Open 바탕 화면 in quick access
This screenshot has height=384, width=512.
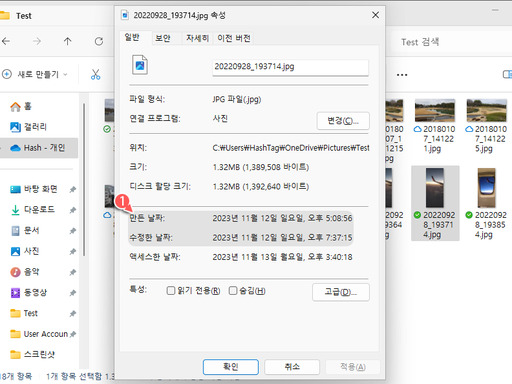click(34, 189)
